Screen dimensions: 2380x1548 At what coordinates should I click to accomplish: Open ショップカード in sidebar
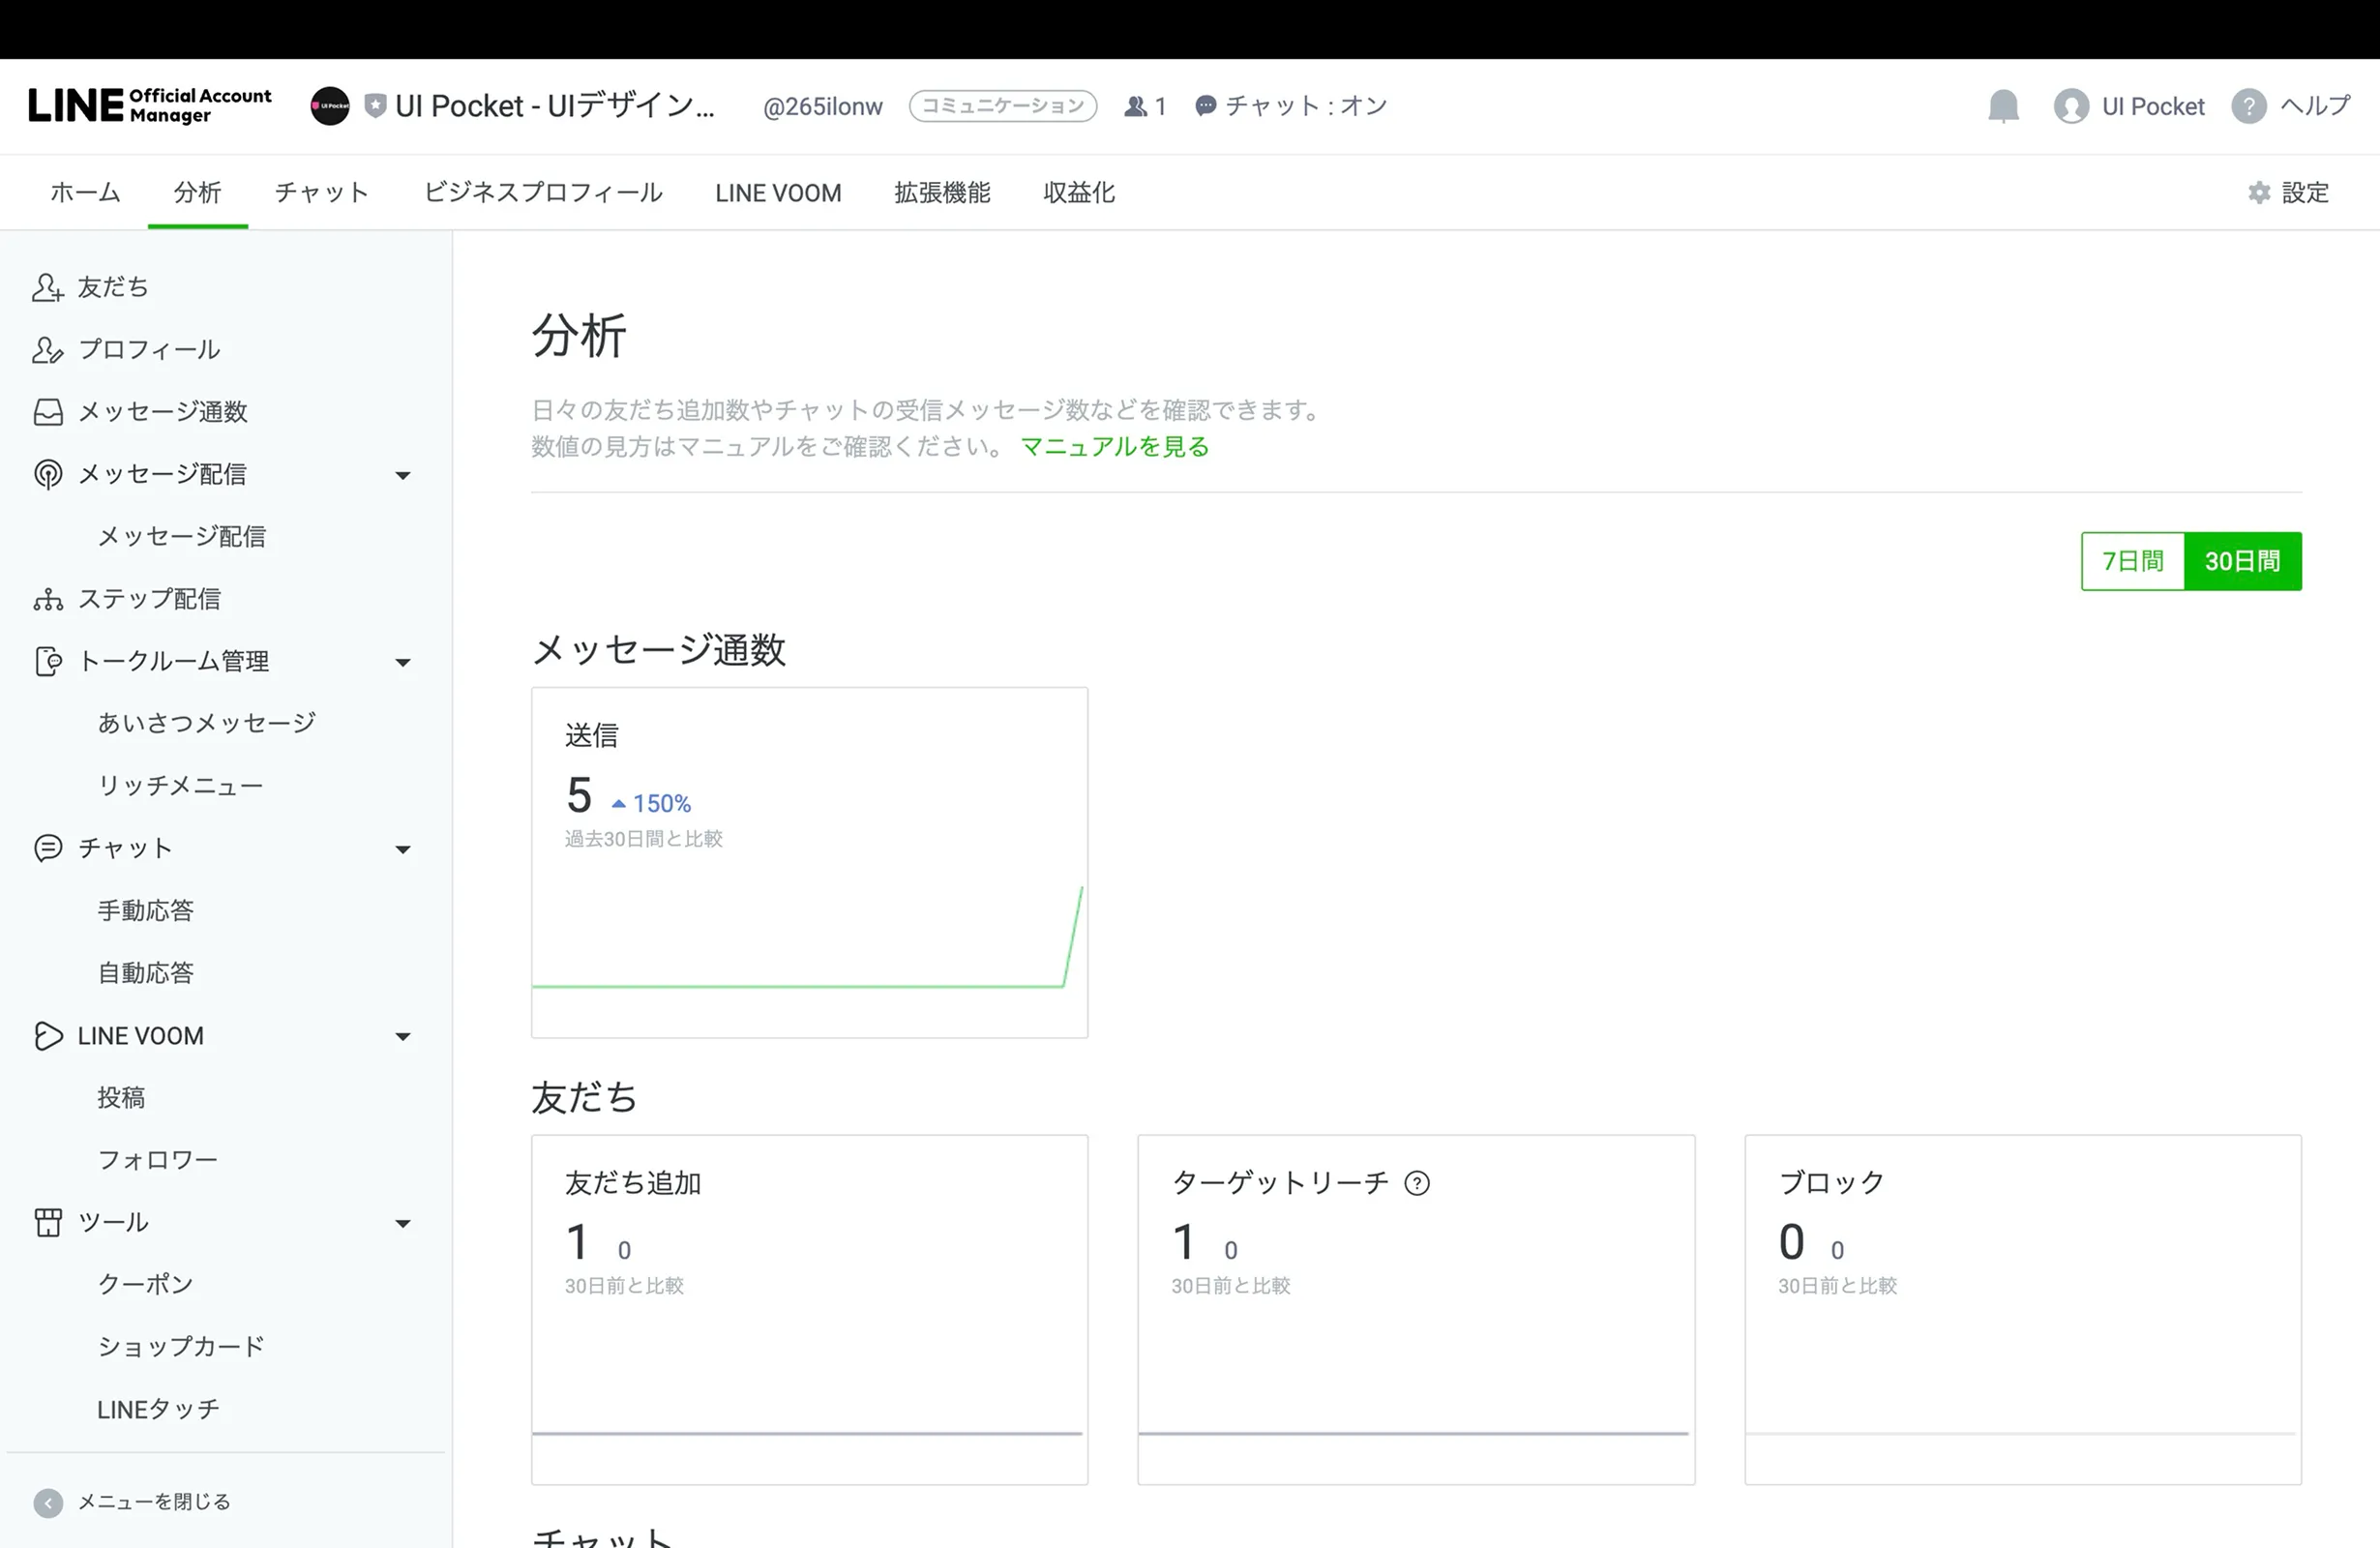coord(181,1347)
